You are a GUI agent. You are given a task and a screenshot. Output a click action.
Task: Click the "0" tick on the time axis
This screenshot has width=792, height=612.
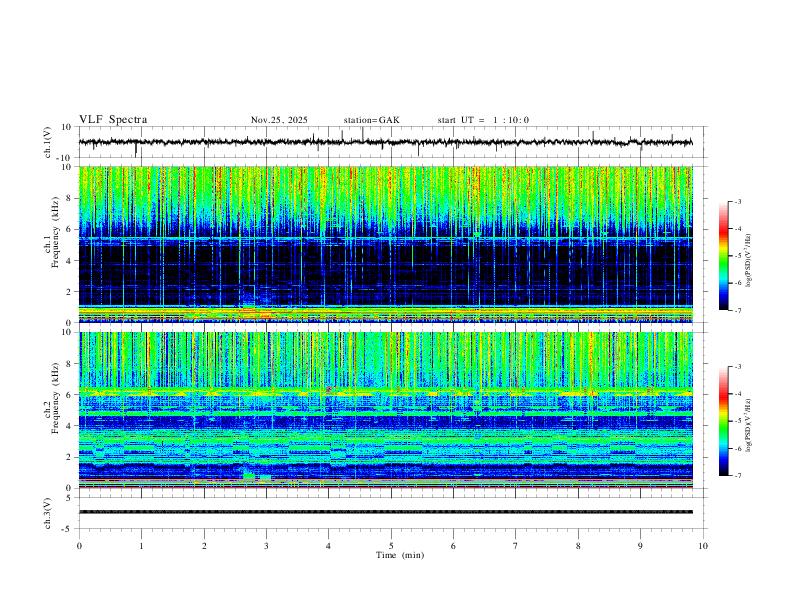79,546
